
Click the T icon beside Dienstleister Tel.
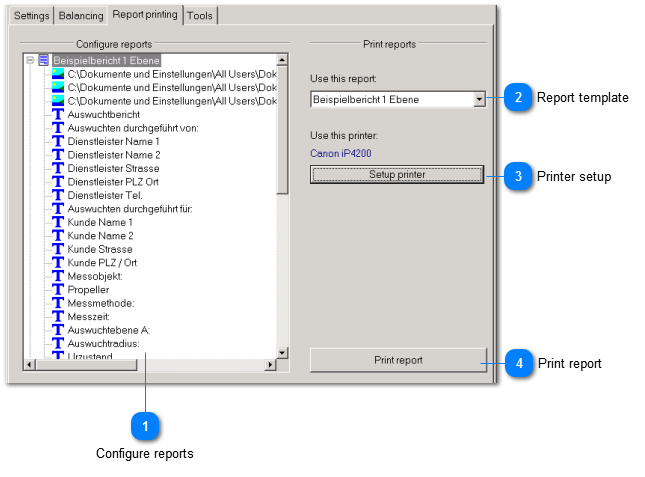[58, 195]
